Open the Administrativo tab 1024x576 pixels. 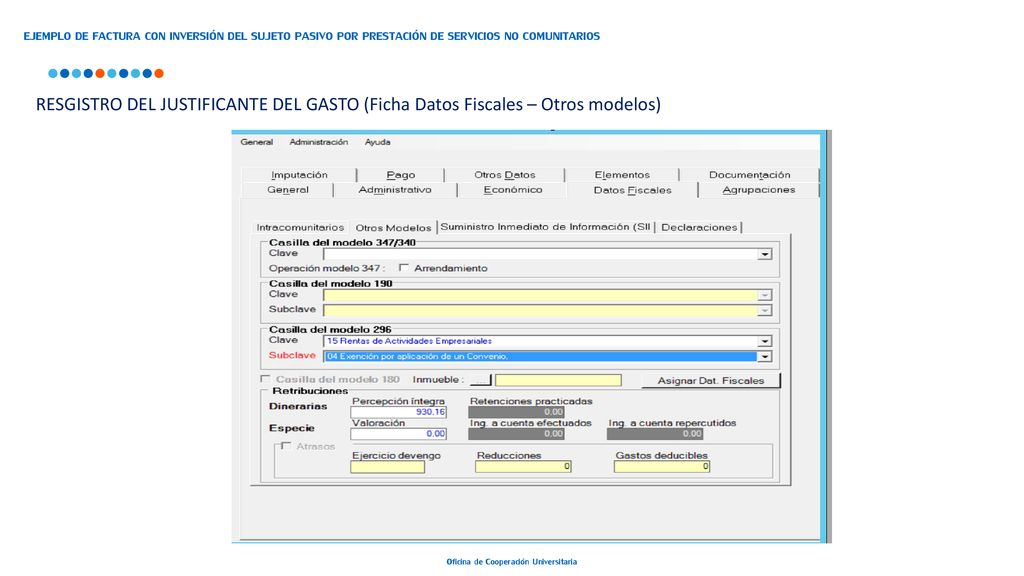point(394,189)
